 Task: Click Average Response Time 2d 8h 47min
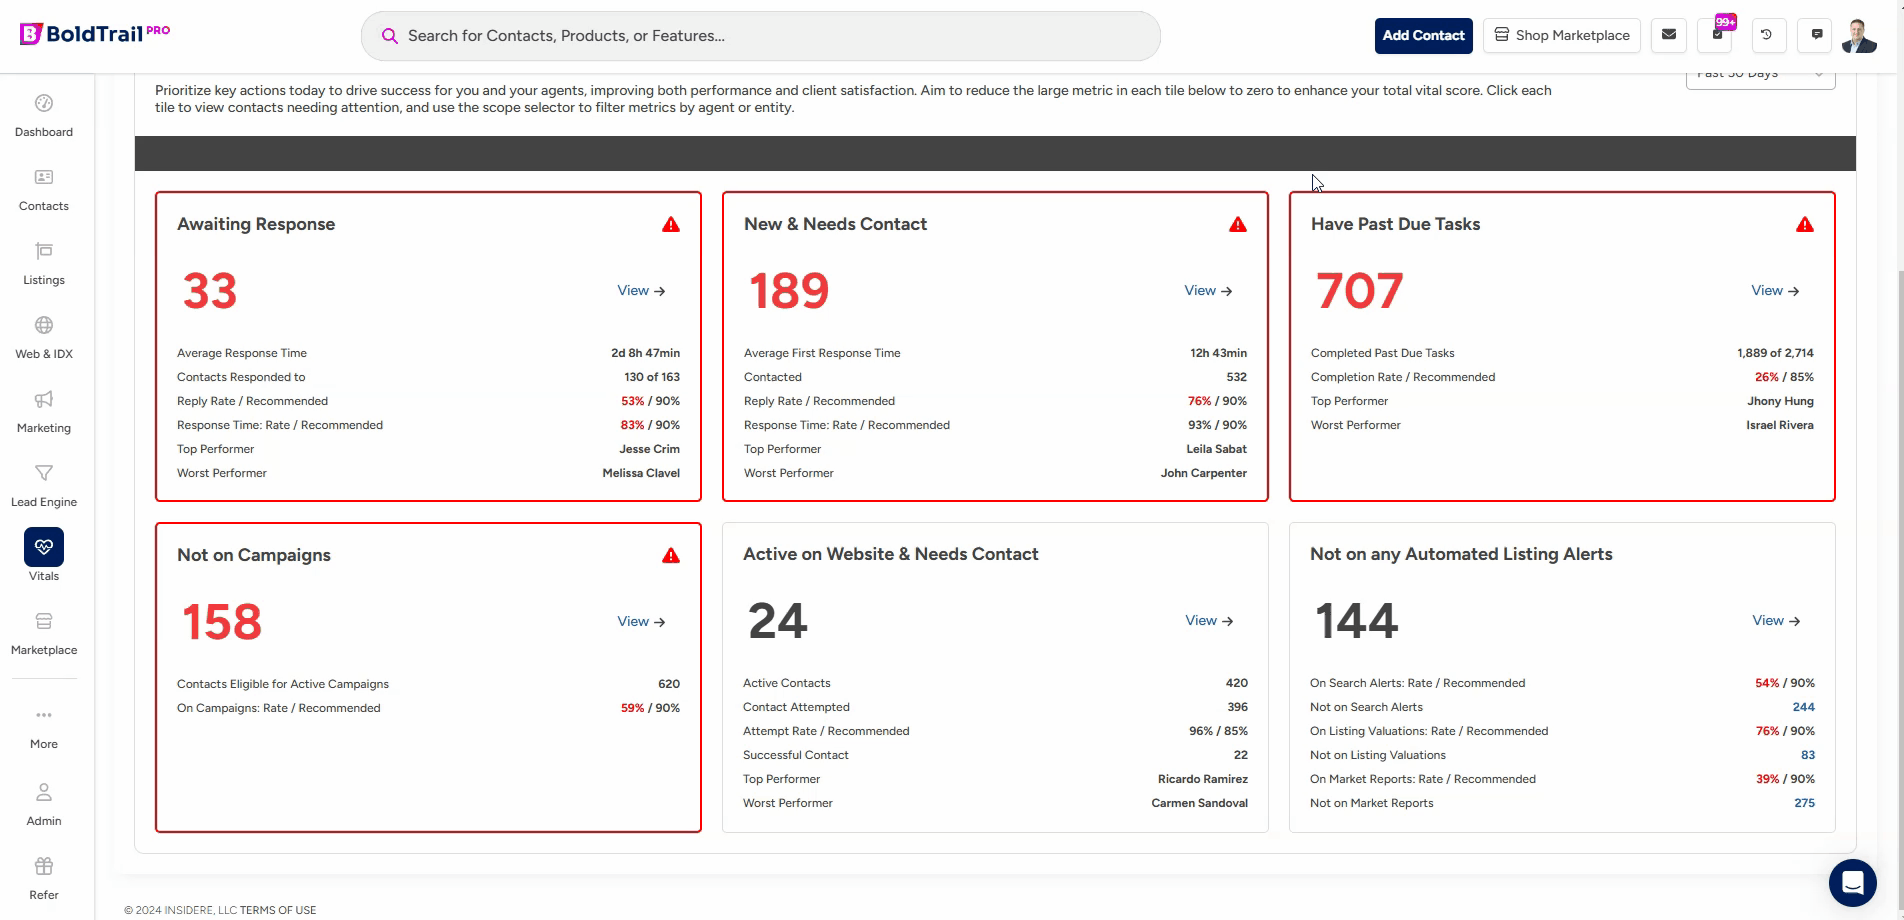[645, 353]
